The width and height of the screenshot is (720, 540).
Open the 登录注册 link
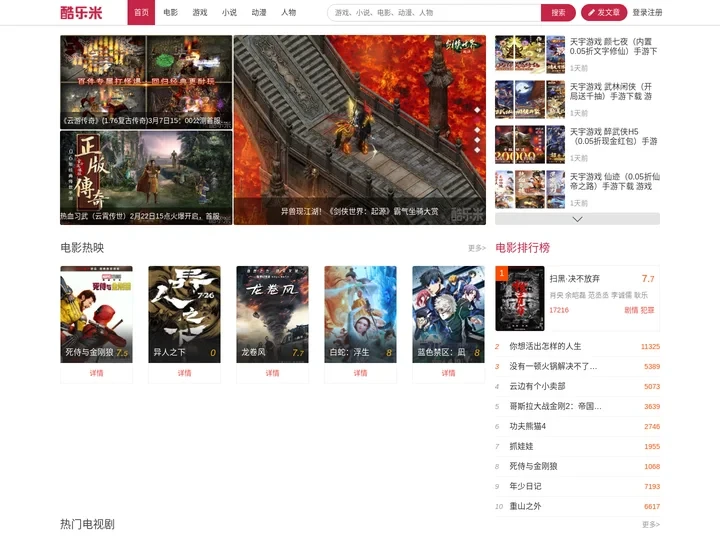click(x=647, y=13)
